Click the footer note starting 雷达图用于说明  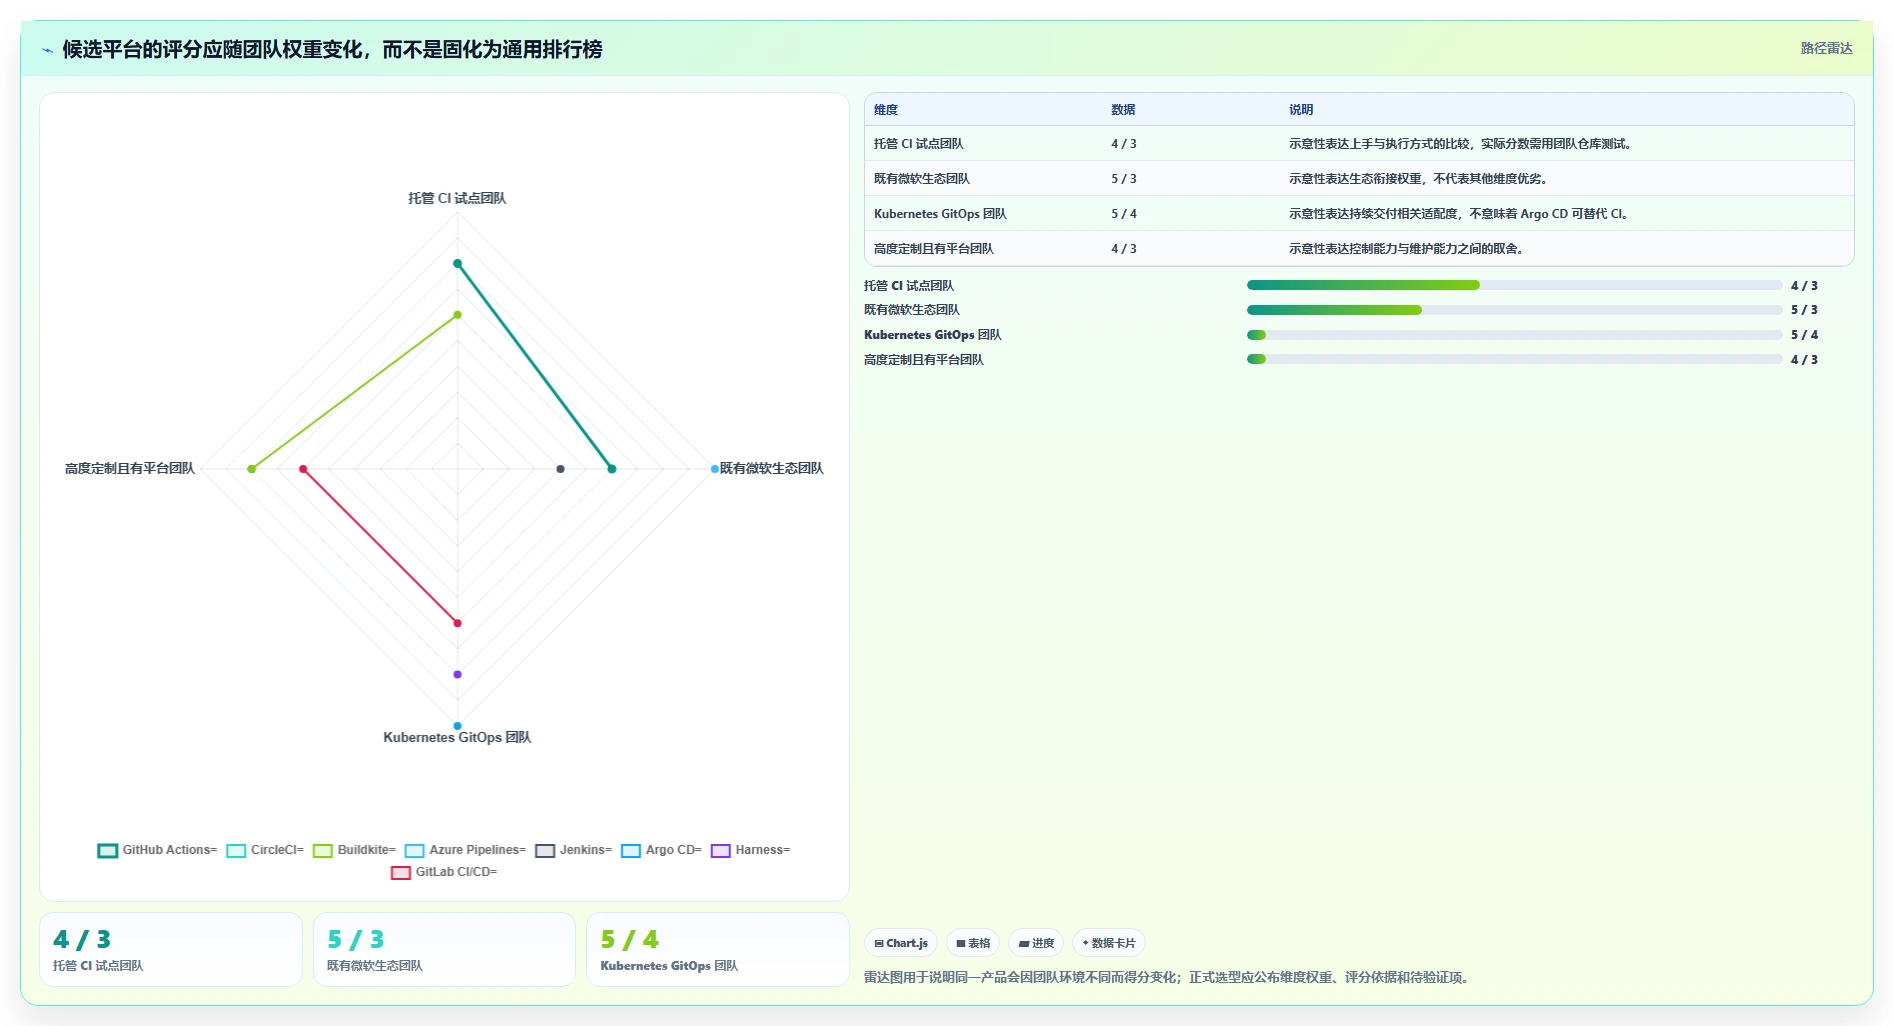point(1168,978)
